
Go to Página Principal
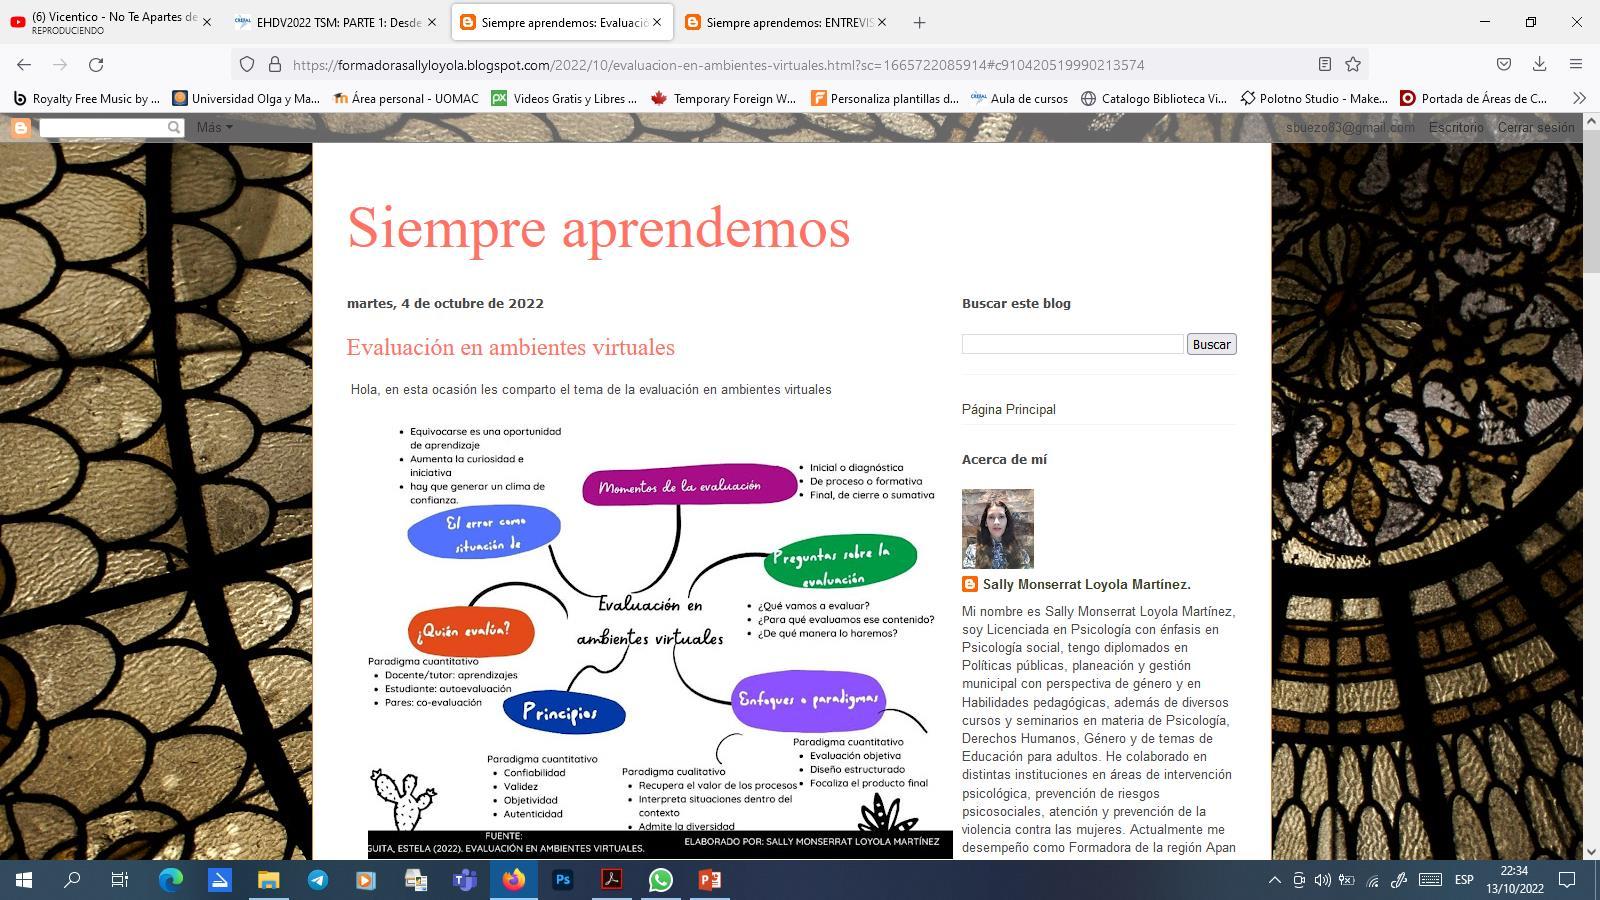coord(1008,409)
